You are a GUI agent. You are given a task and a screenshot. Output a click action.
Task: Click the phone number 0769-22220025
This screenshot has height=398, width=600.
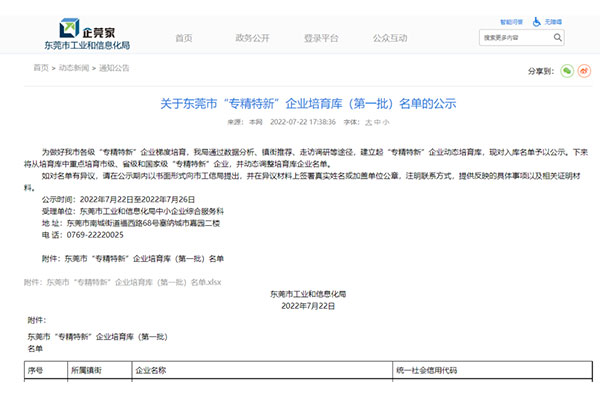[95, 235]
